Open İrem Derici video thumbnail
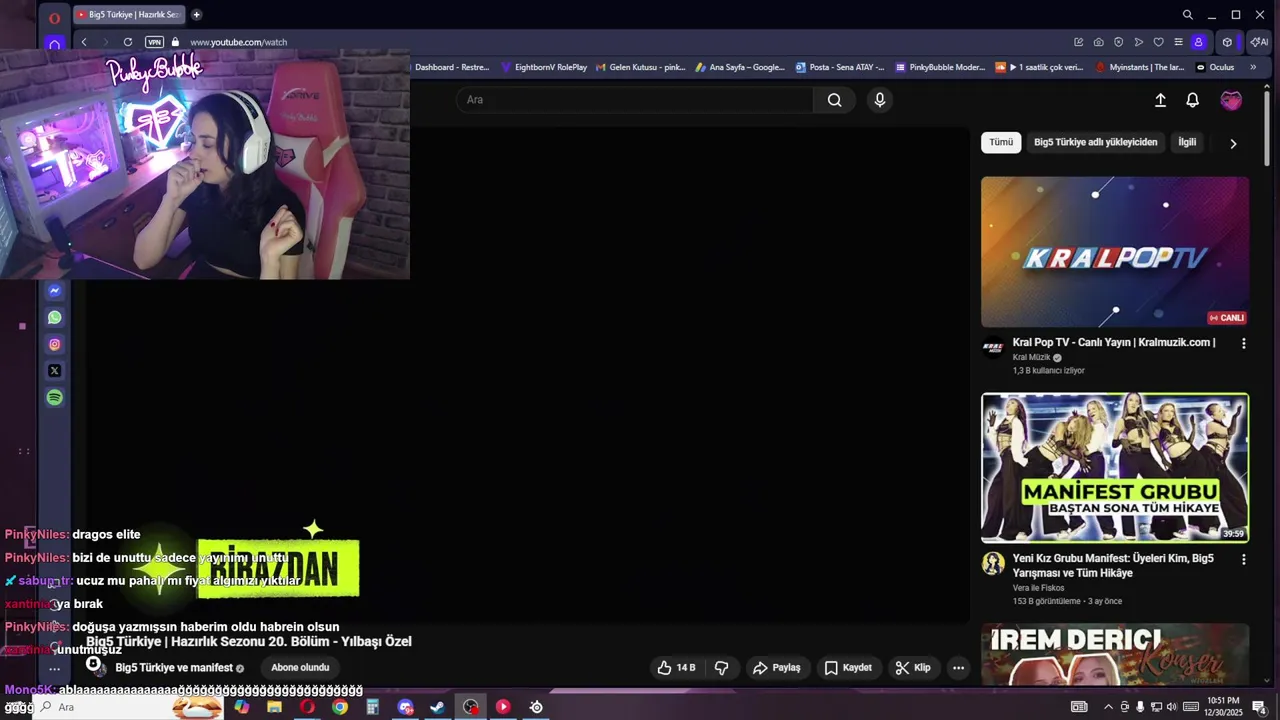The width and height of the screenshot is (1280, 720). tap(1115, 655)
